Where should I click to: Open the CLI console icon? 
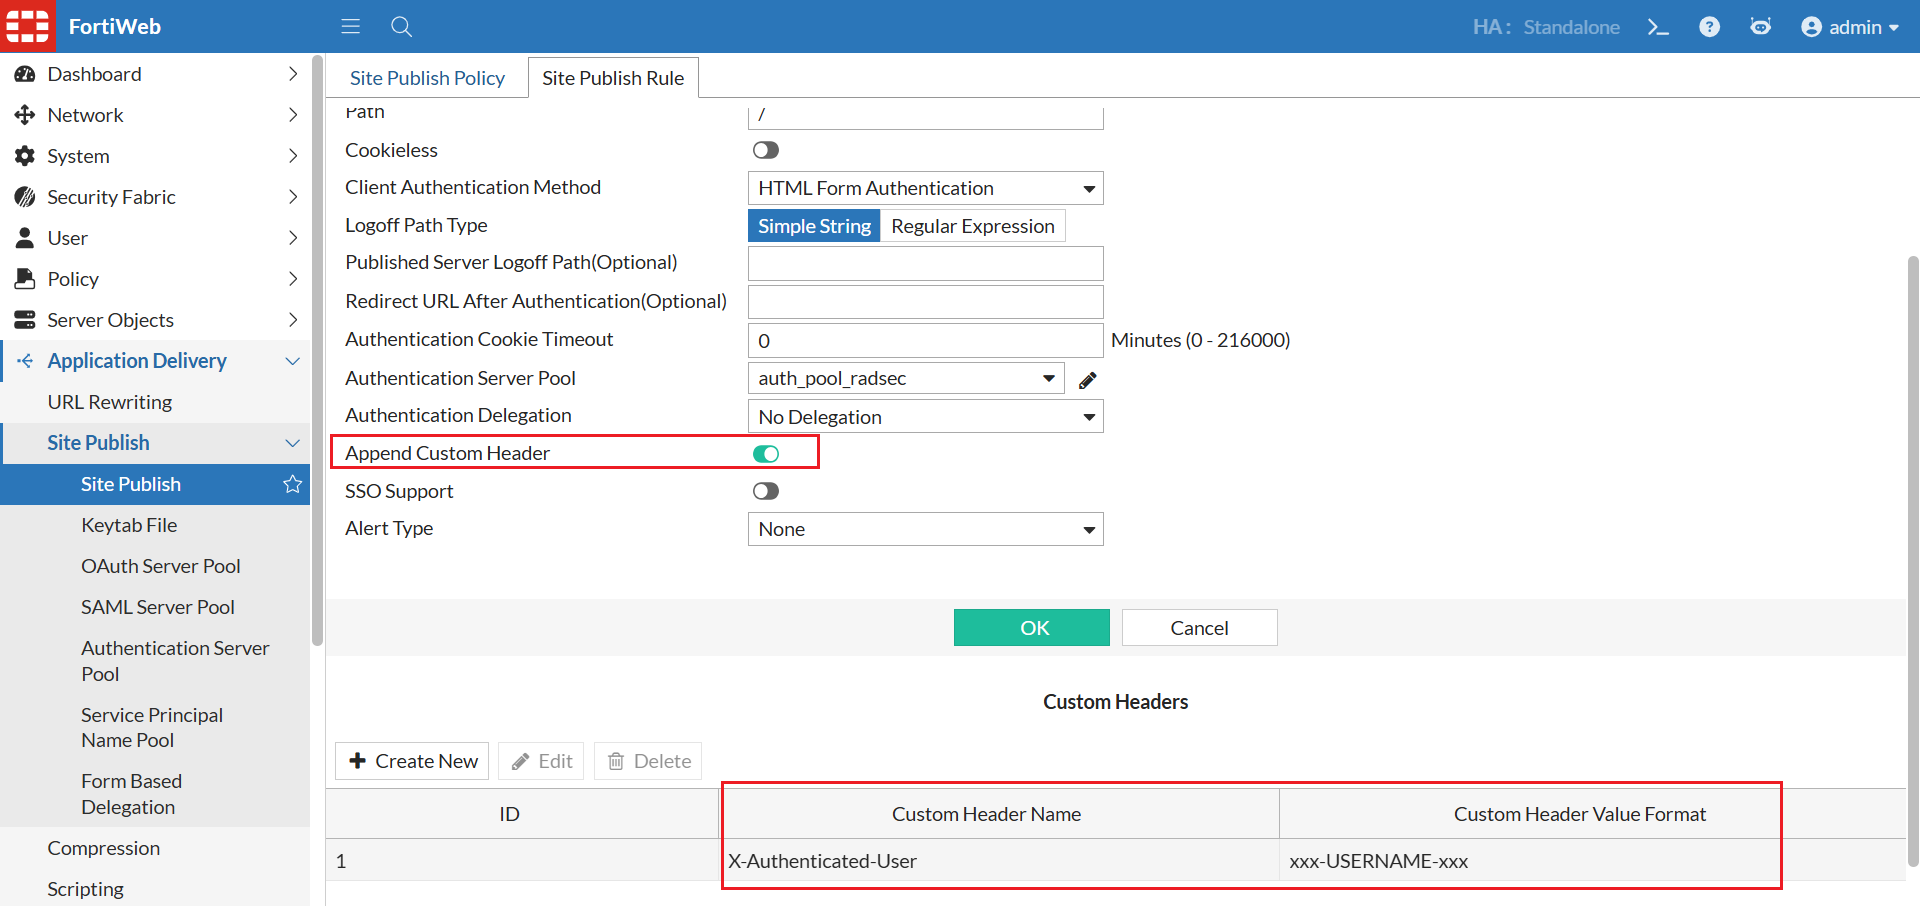(1658, 27)
